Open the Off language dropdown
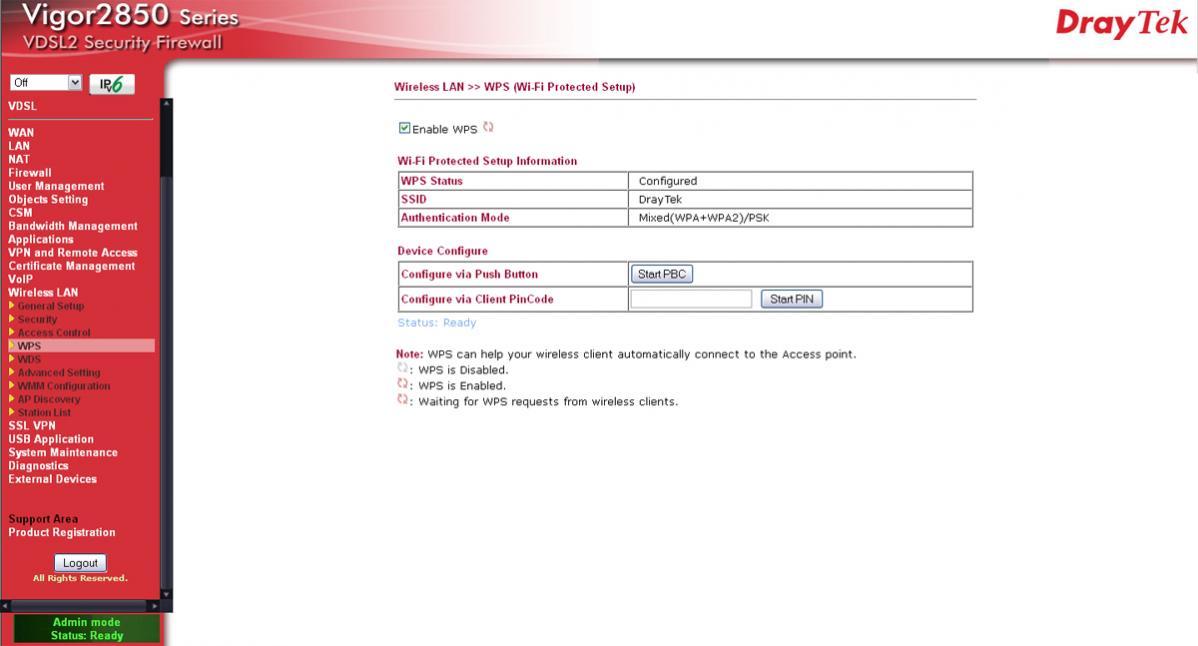The width and height of the screenshot is (1198, 646). click(x=45, y=84)
